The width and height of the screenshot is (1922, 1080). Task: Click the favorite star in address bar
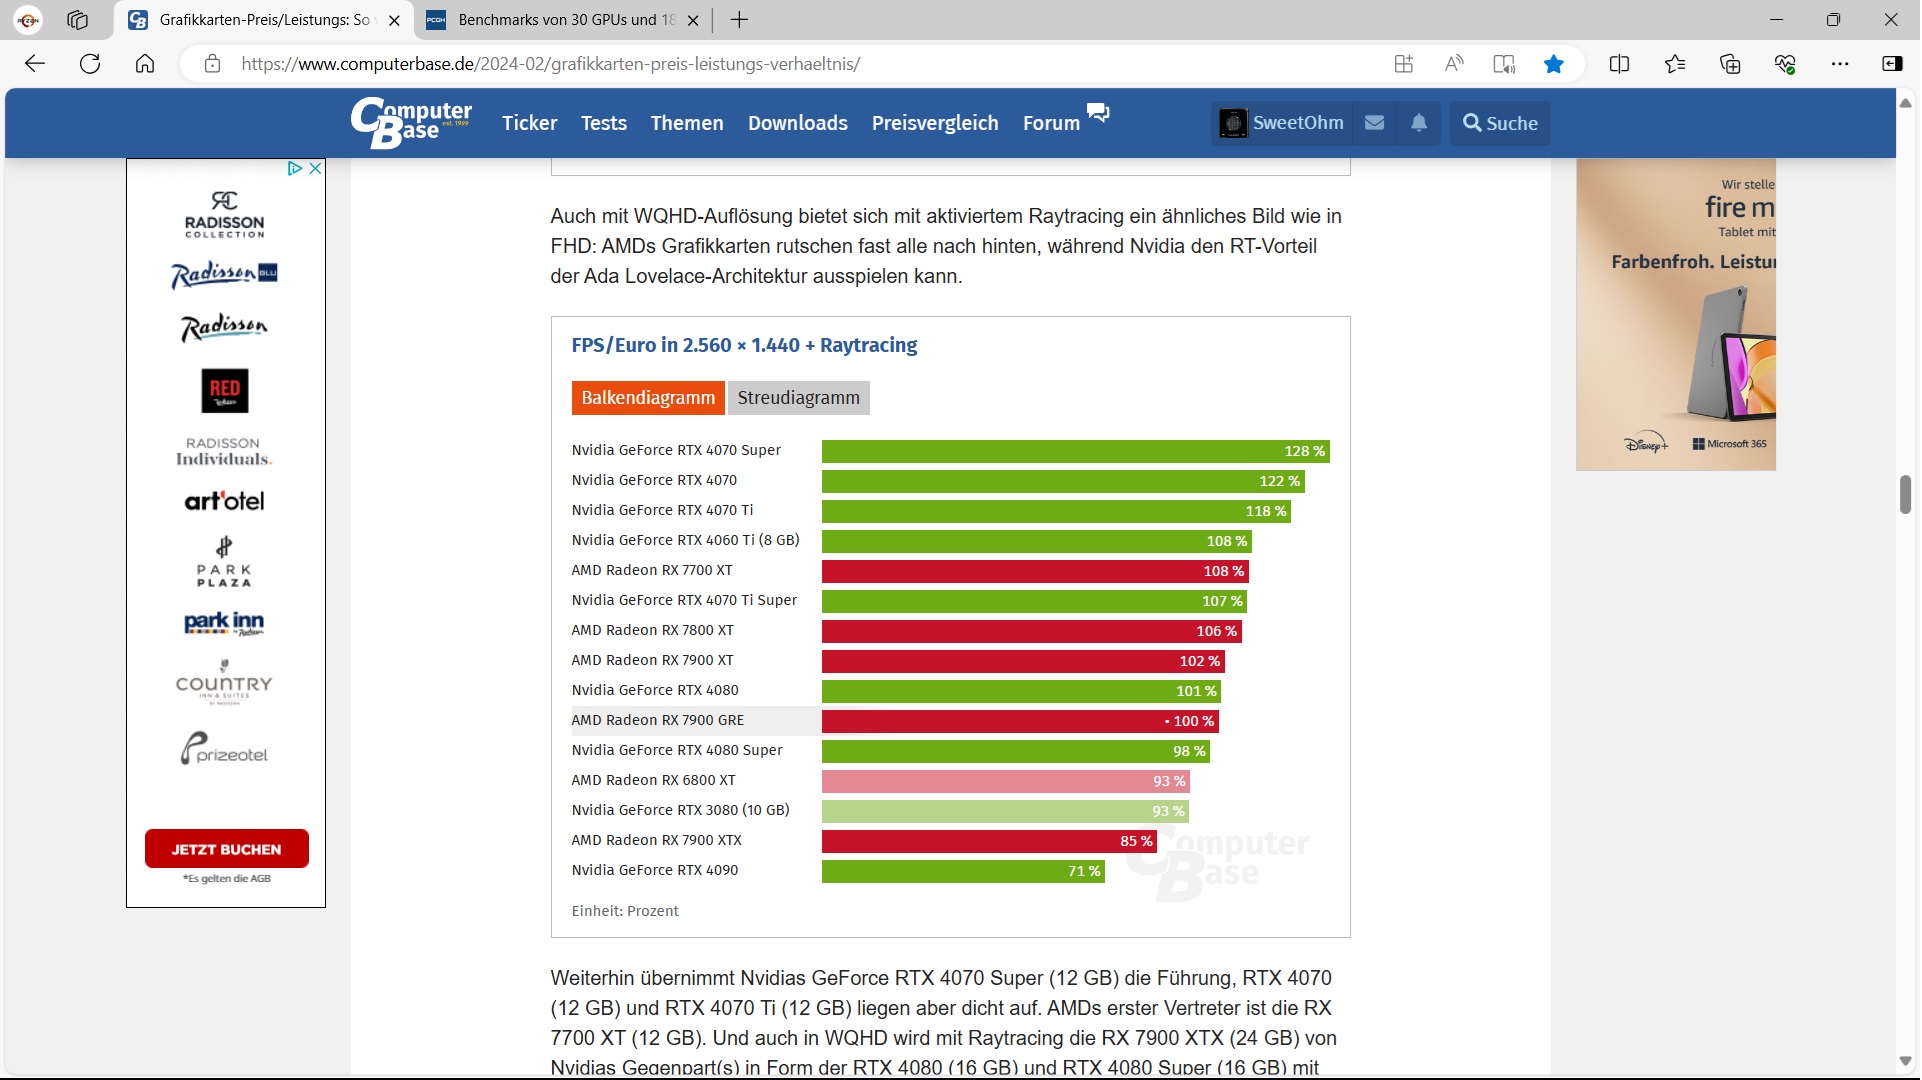1553,64
